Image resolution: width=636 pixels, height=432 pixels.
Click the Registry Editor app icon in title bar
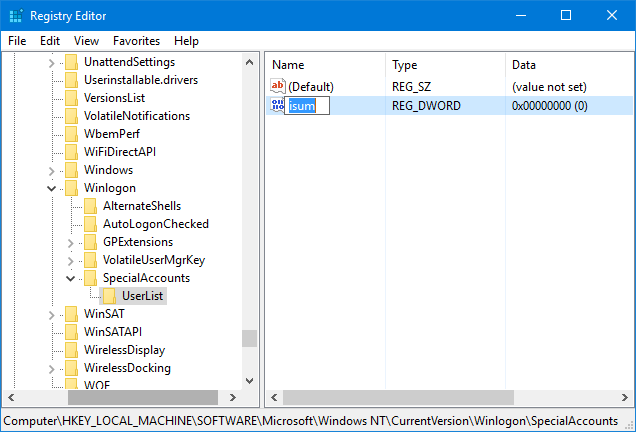pyautogui.click(x=16, y=15)
